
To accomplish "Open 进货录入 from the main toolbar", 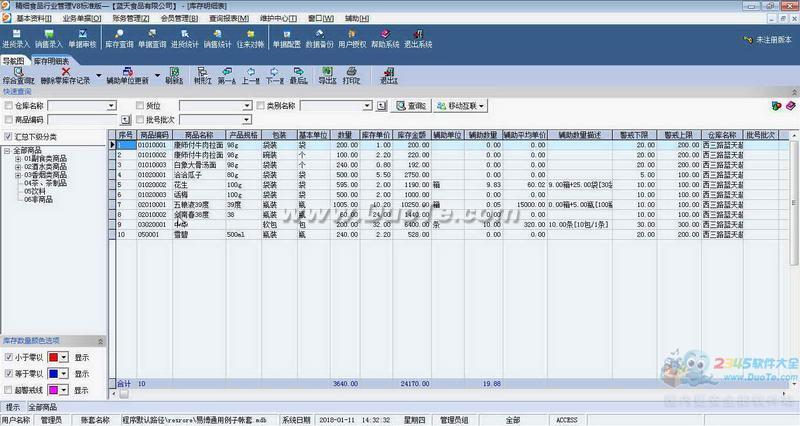I will [x=16, y=39].
